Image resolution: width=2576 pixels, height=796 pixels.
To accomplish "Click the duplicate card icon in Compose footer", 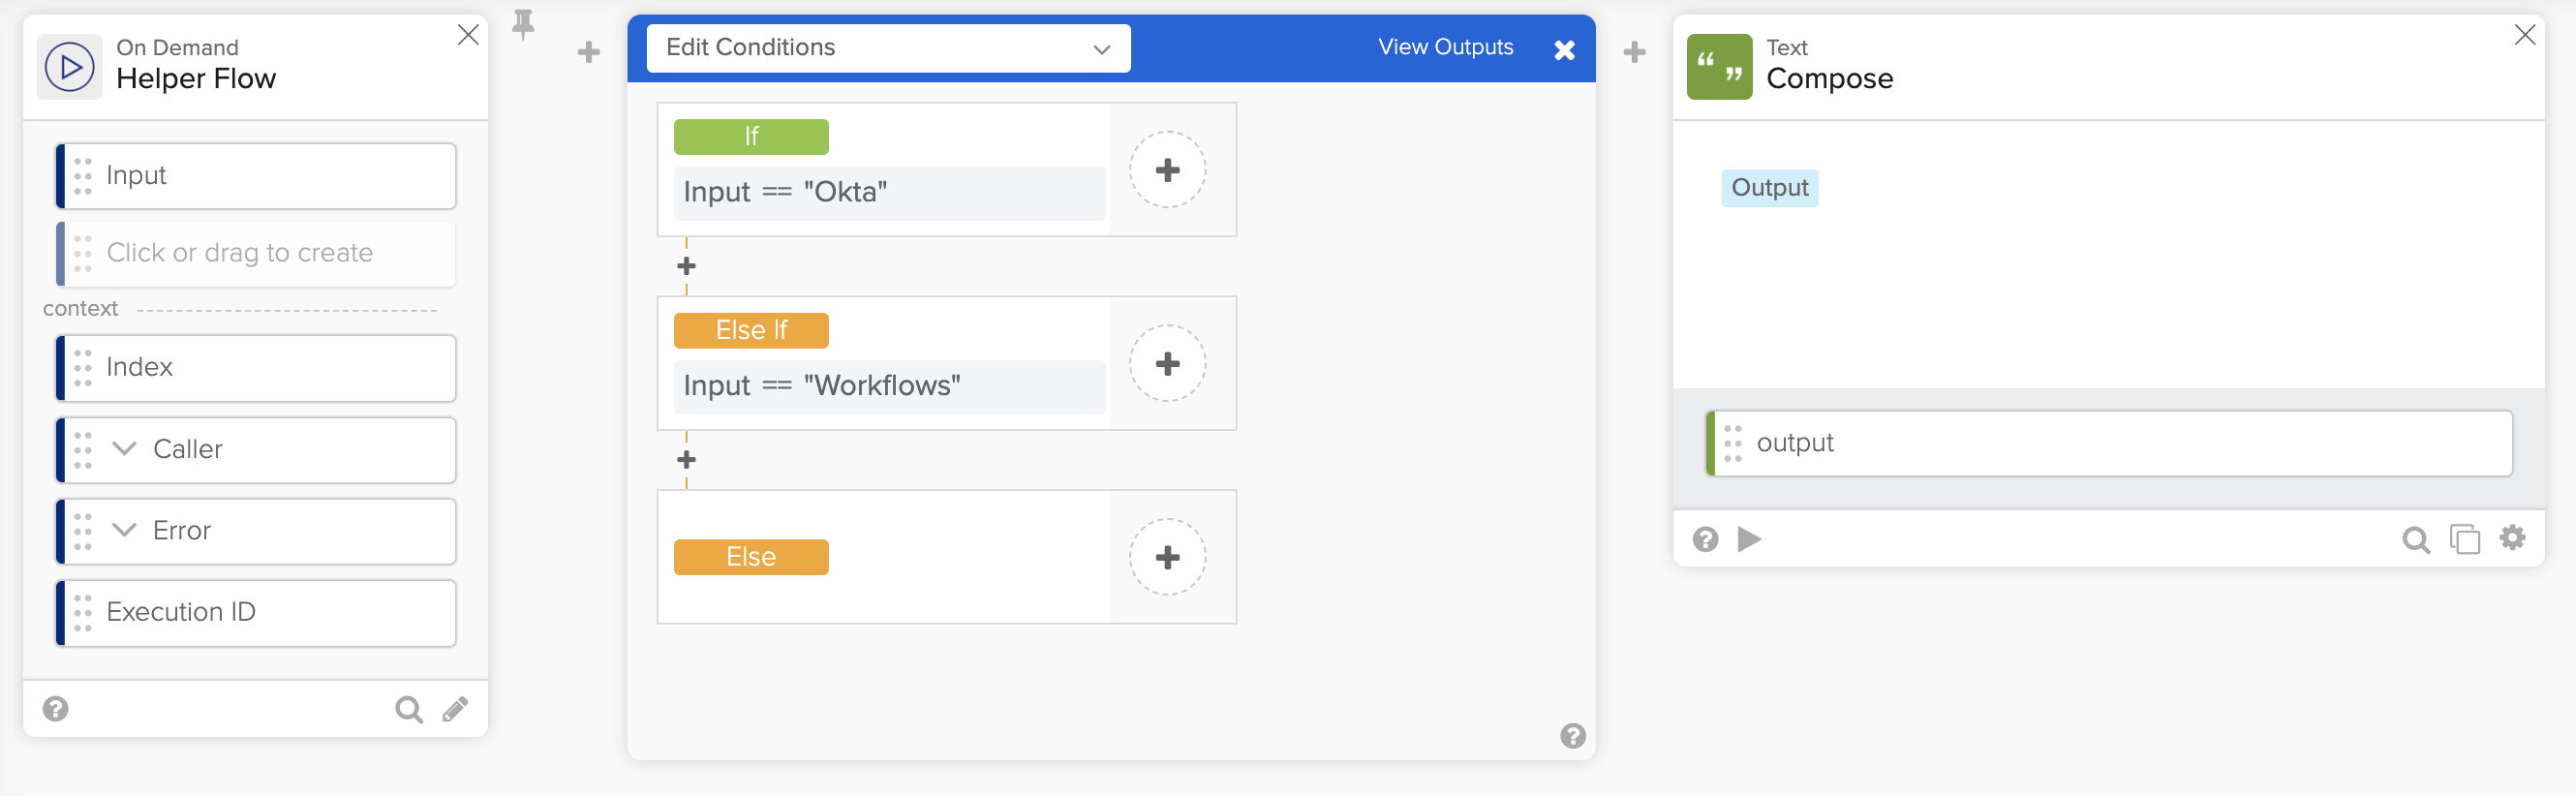I will [x=2464, y=540].
